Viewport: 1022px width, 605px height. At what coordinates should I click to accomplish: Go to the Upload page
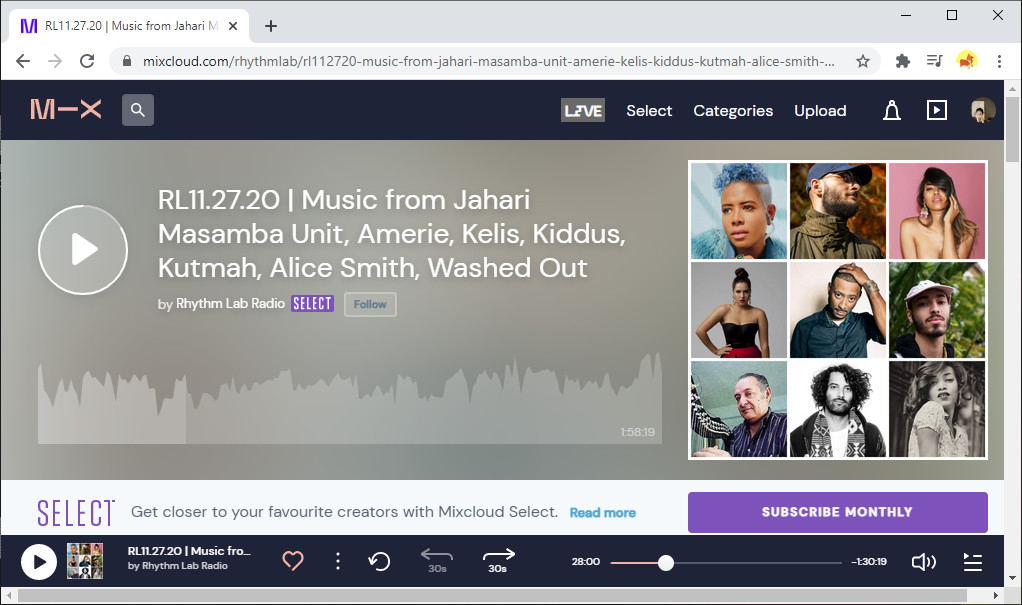coord(820,111)
